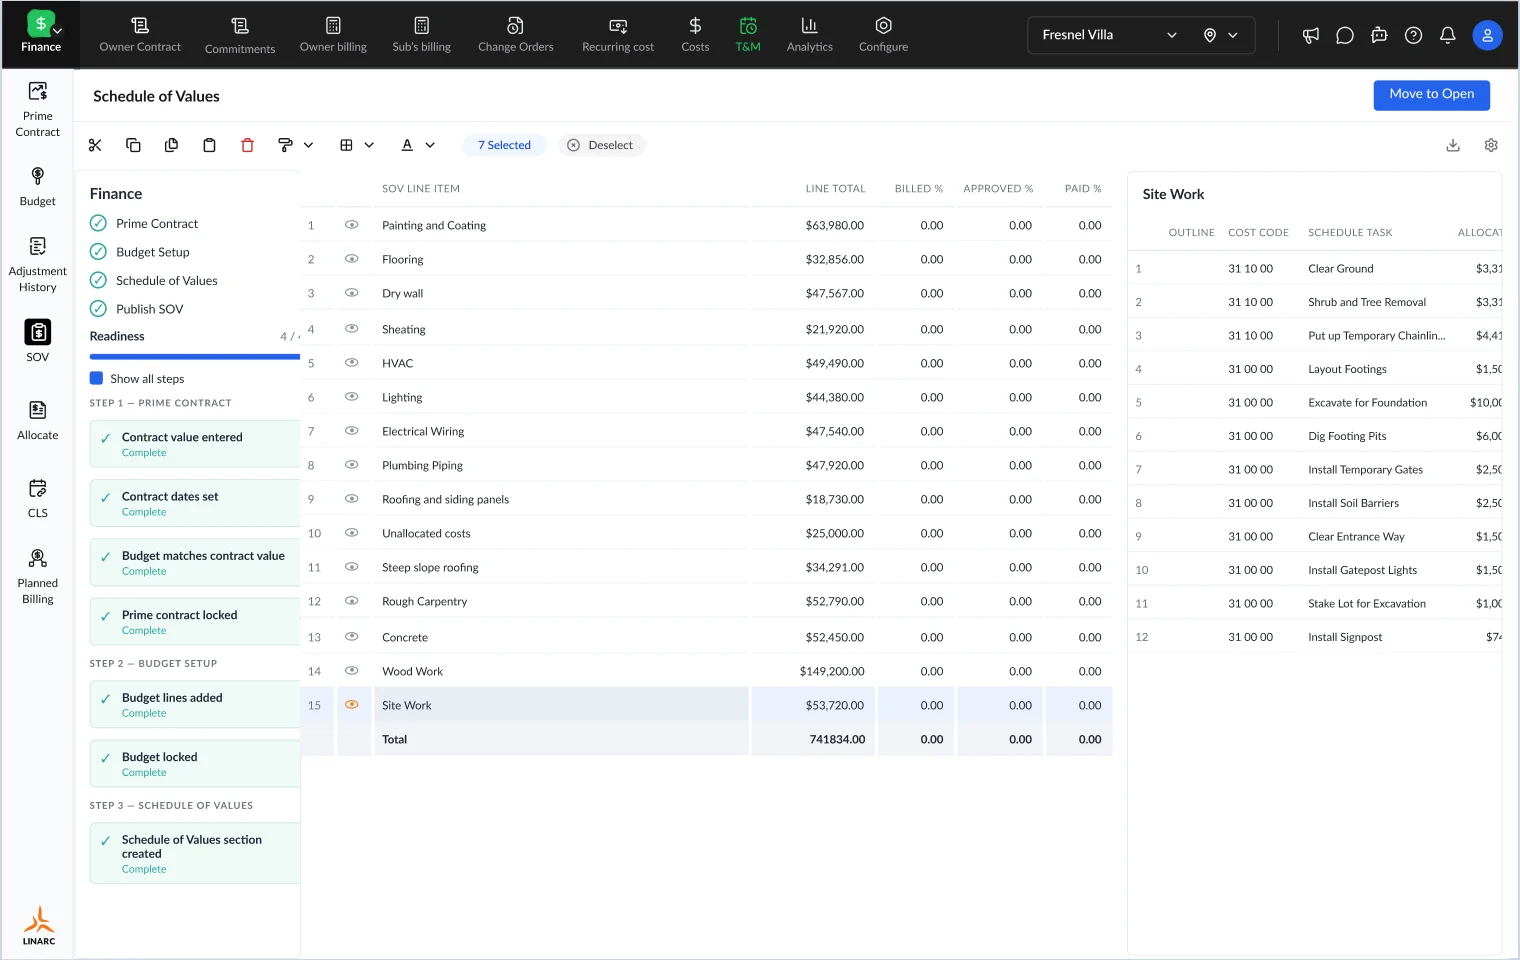Go to Prime Contract in the sidebar
This screenshot has width=1520, height=960.
38,110
